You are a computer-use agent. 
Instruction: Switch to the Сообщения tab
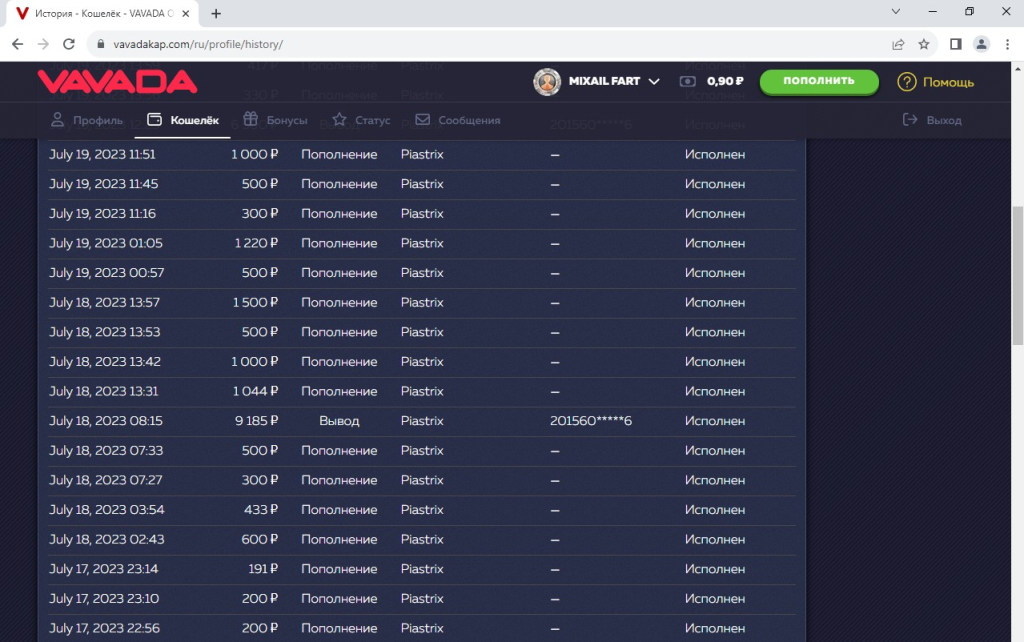click(458, 120)
